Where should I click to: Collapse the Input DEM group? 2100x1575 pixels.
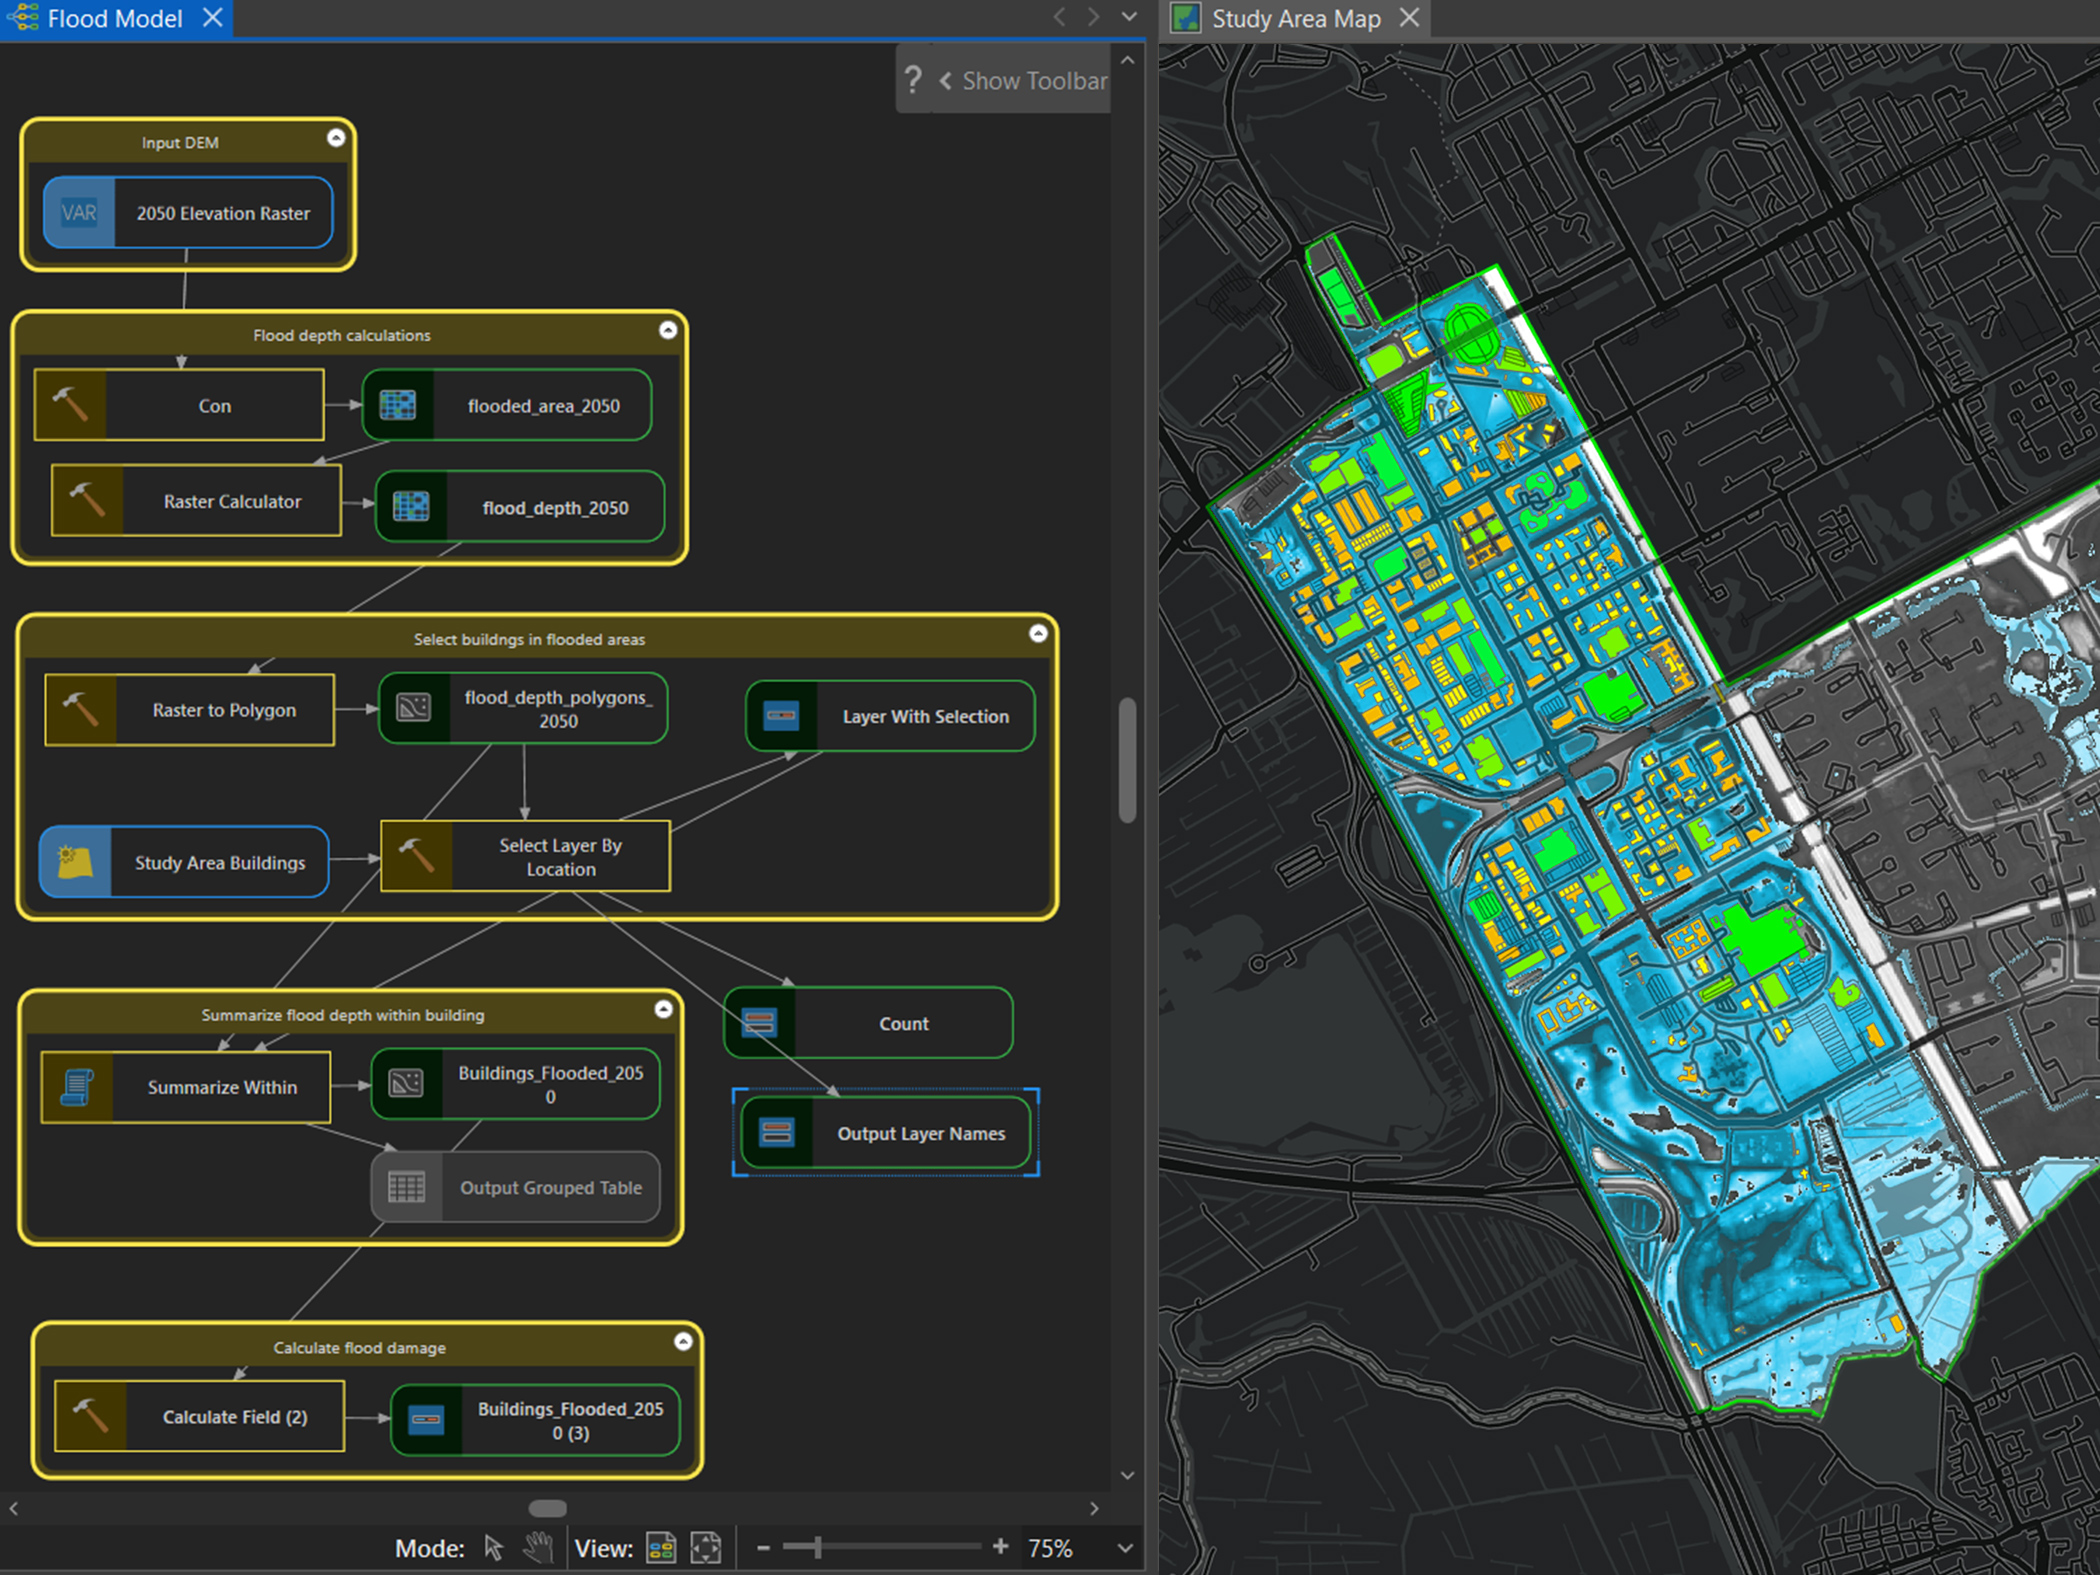point(336,138)
